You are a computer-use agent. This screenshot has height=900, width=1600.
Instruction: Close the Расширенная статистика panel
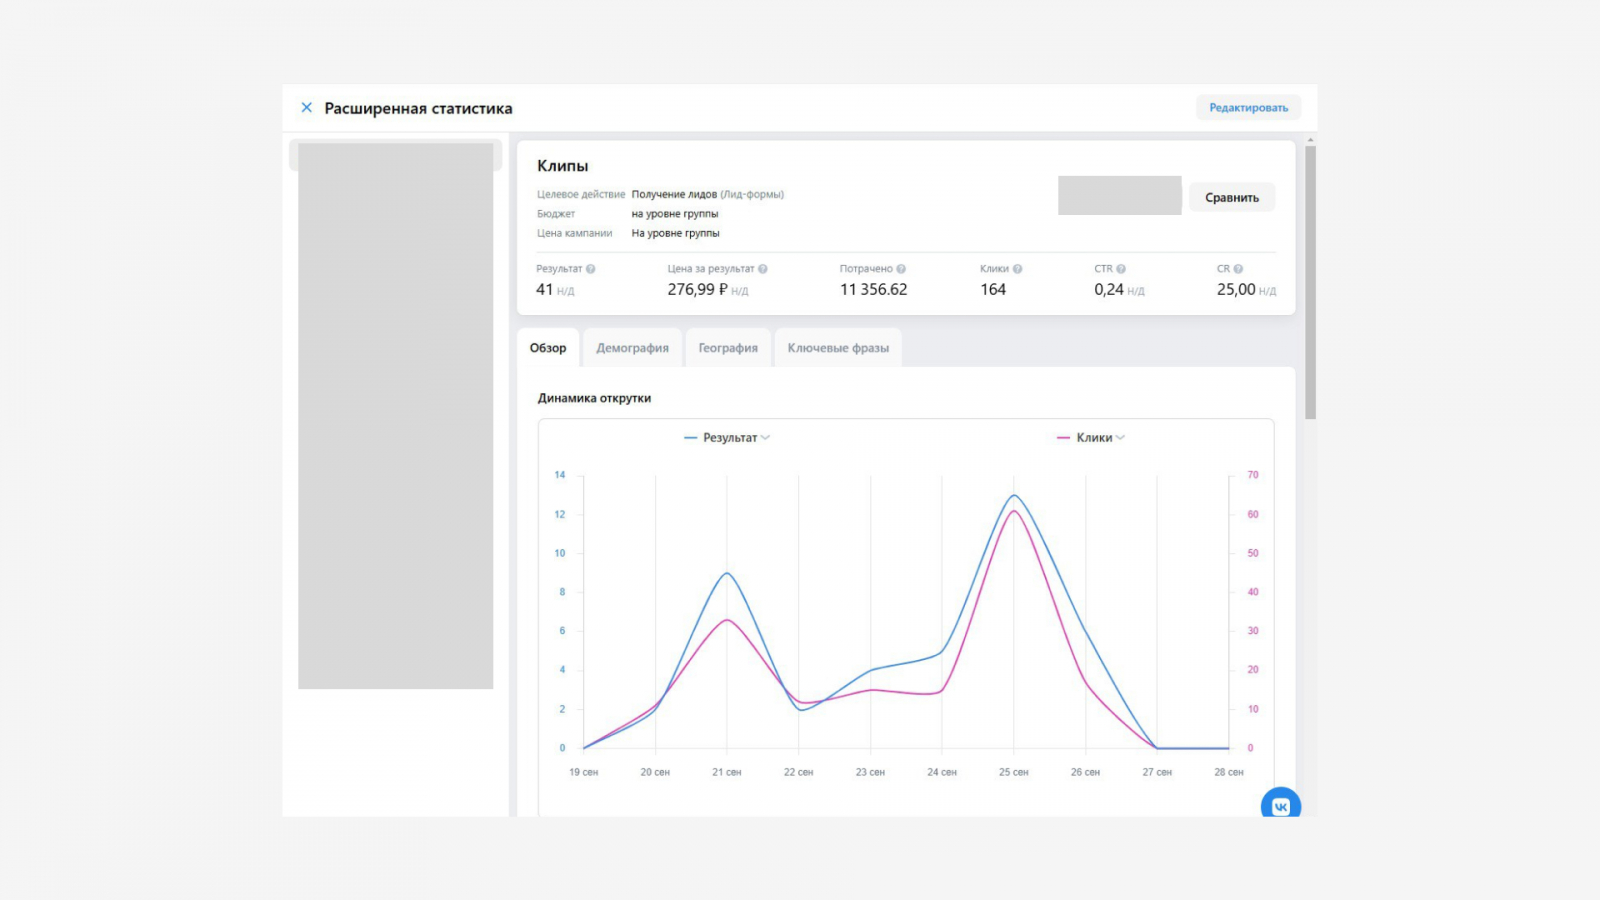307,108
